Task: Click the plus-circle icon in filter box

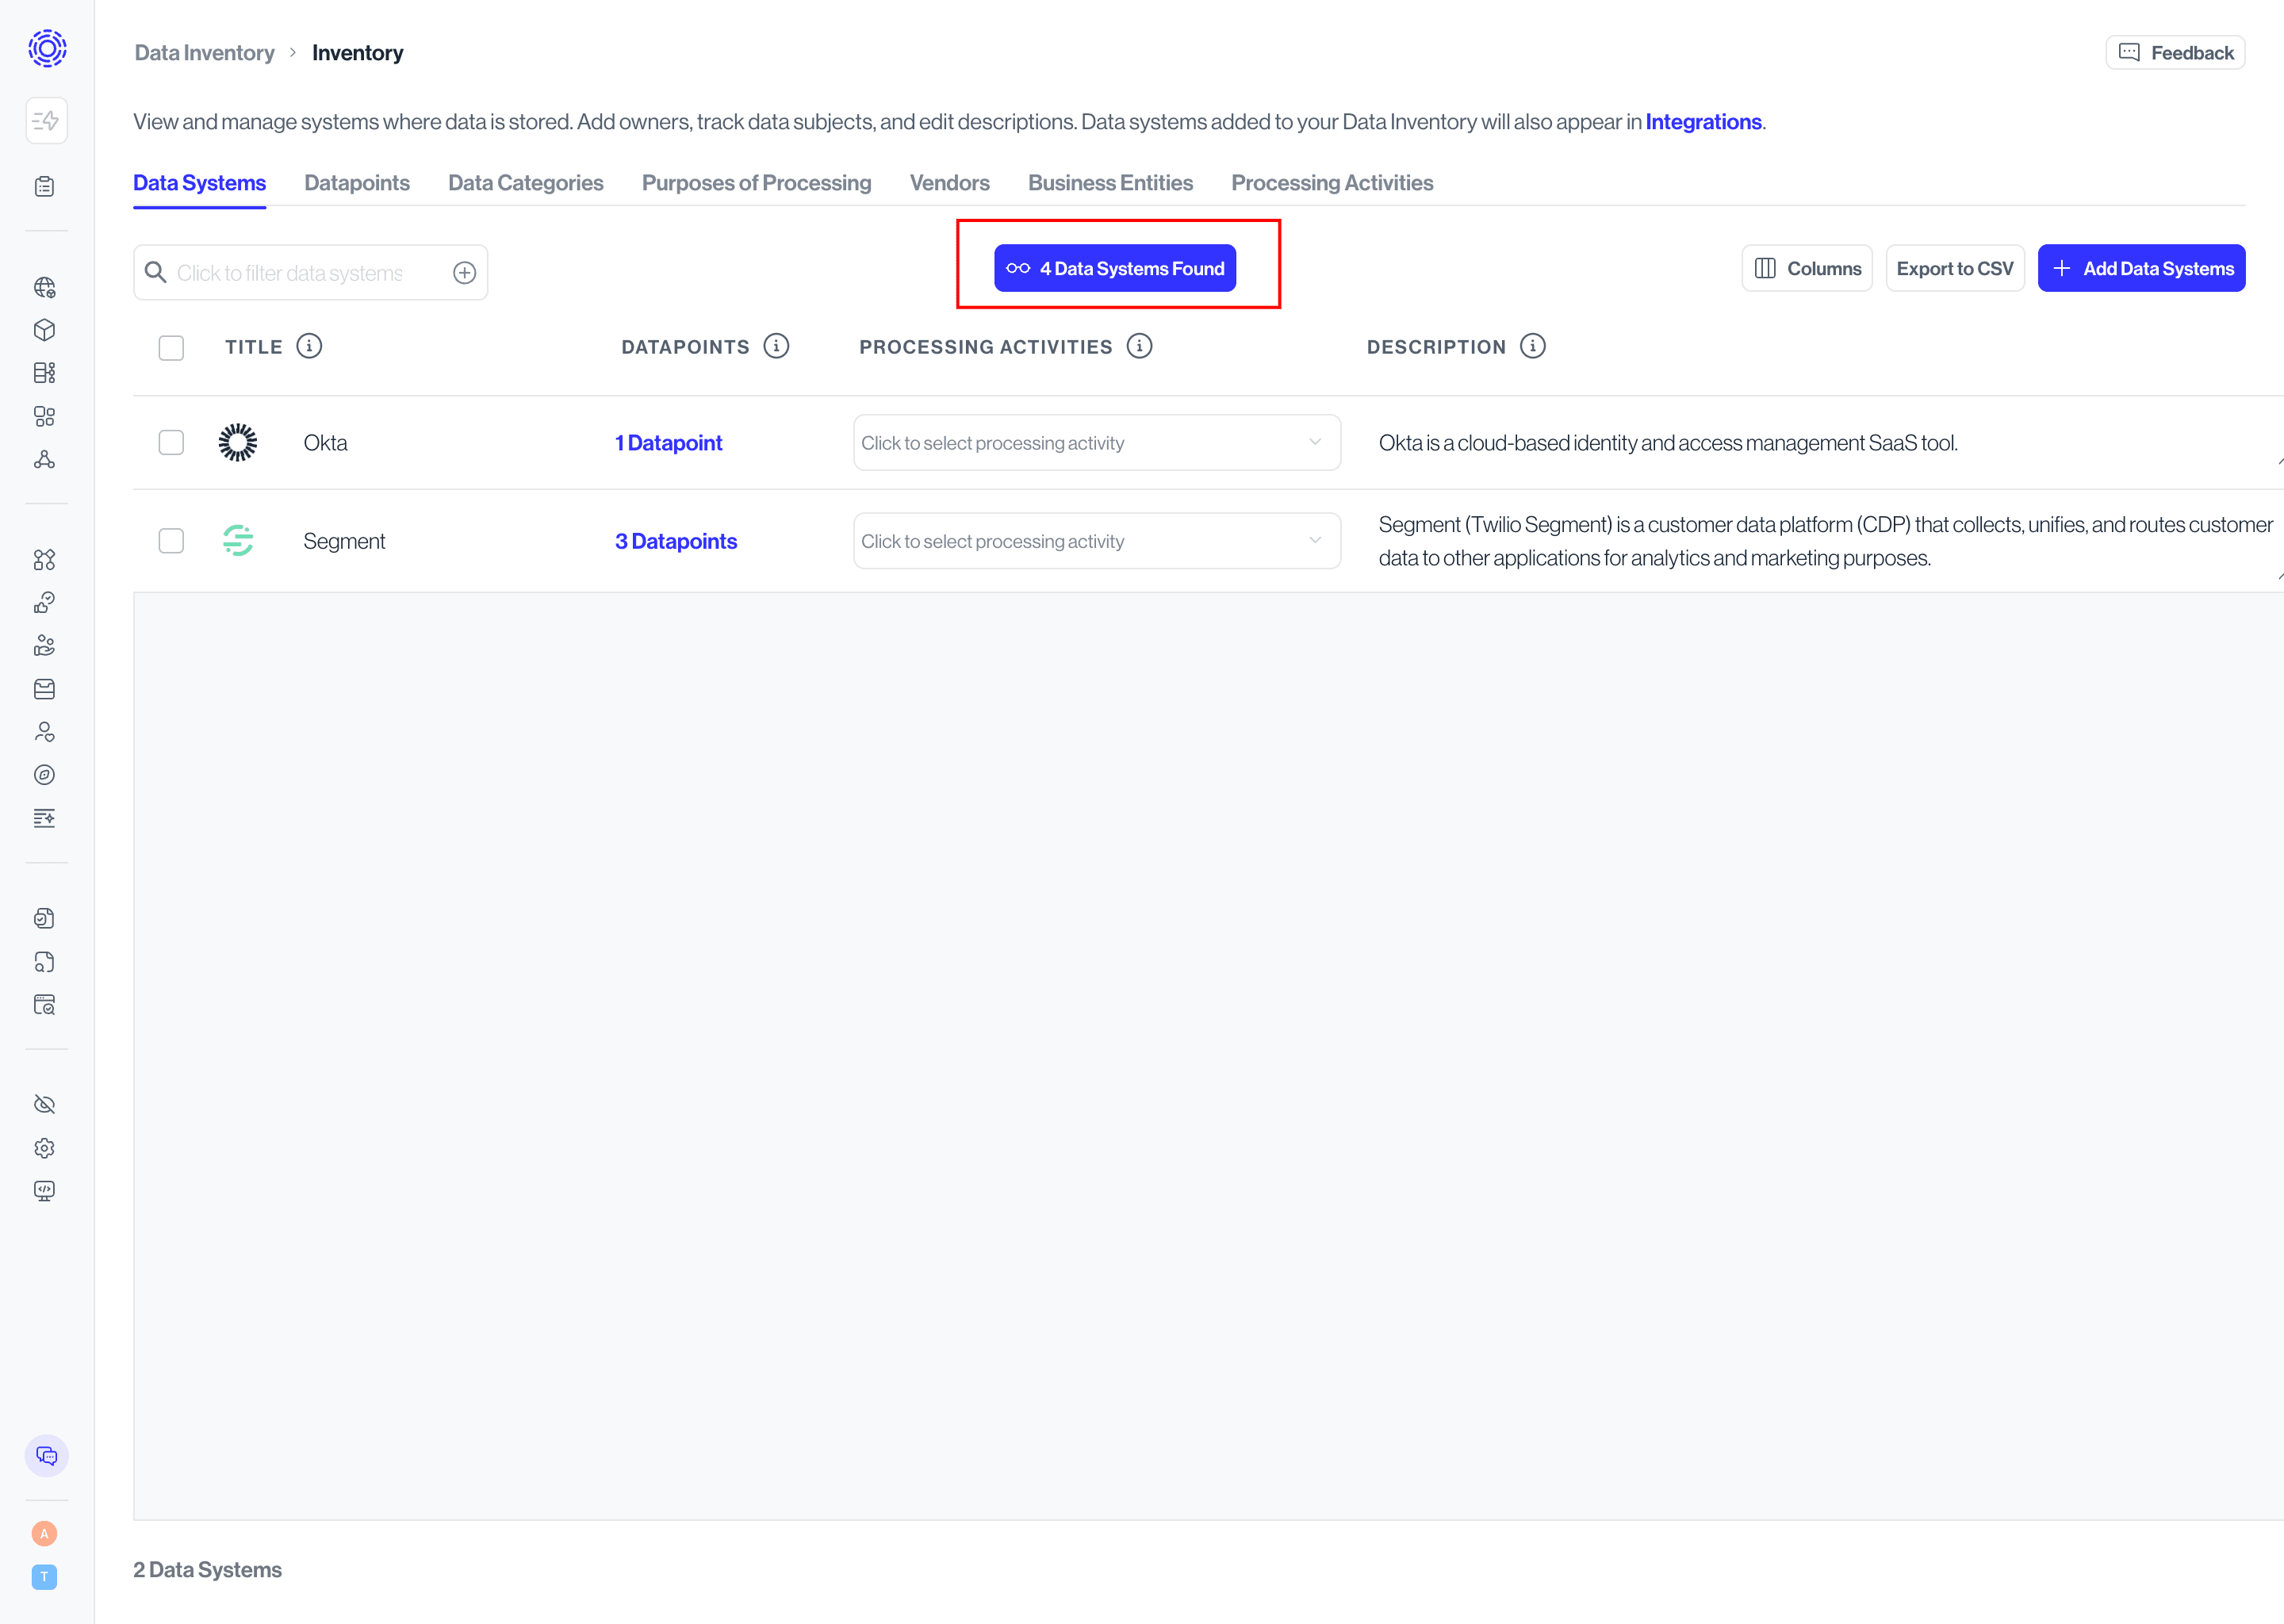Action: (464, 273)
